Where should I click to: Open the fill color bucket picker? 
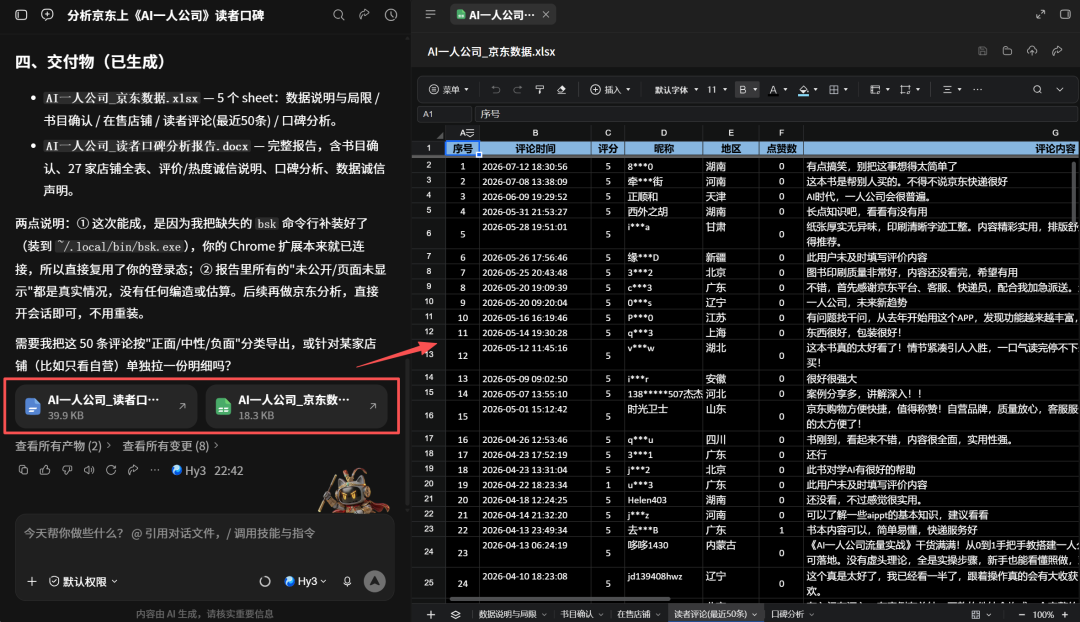point(808,90)
